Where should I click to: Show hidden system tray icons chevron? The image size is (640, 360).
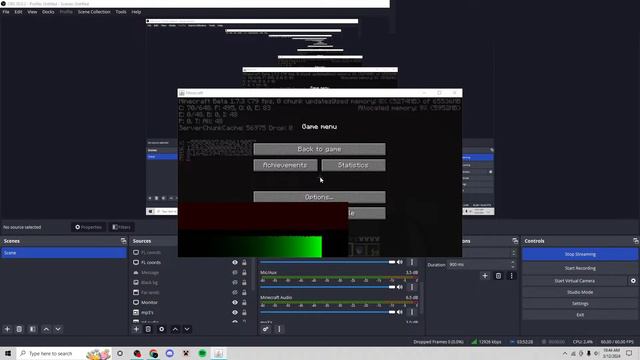coord(565,353)
